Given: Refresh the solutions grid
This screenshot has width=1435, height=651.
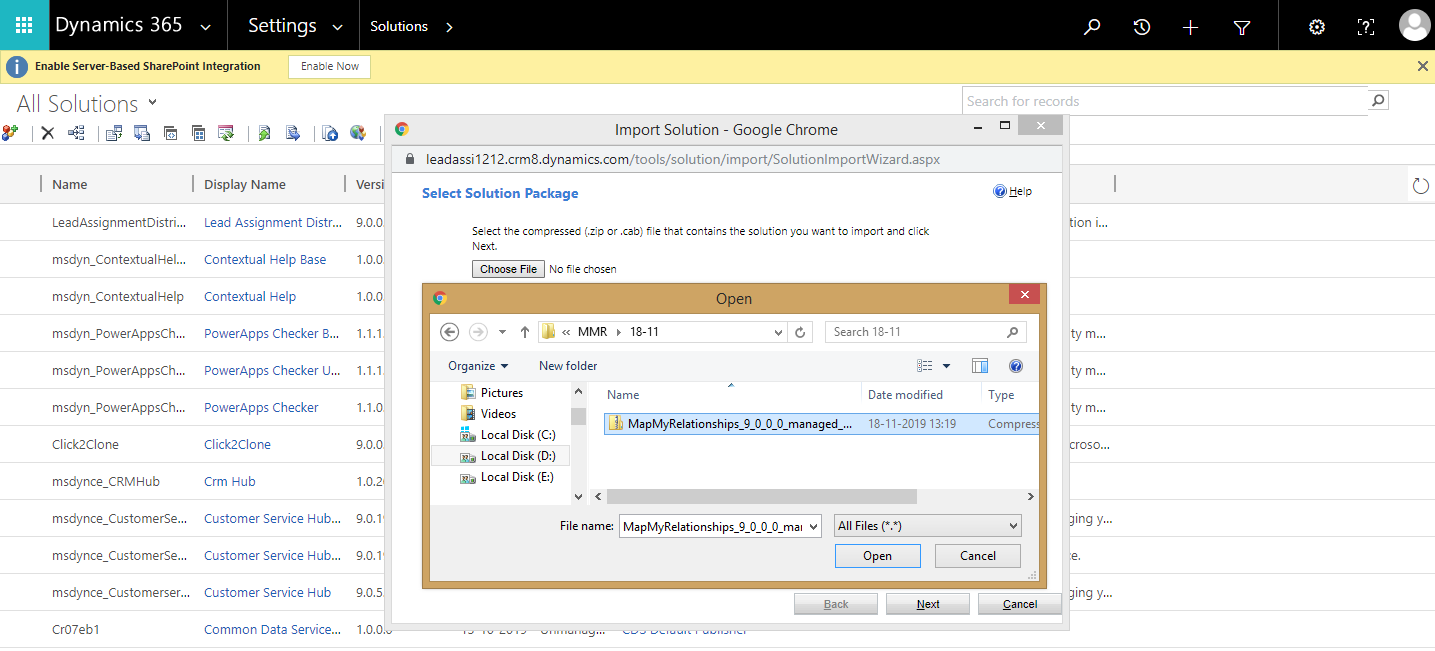Looking at the screenshot, I should point(1420,185).
